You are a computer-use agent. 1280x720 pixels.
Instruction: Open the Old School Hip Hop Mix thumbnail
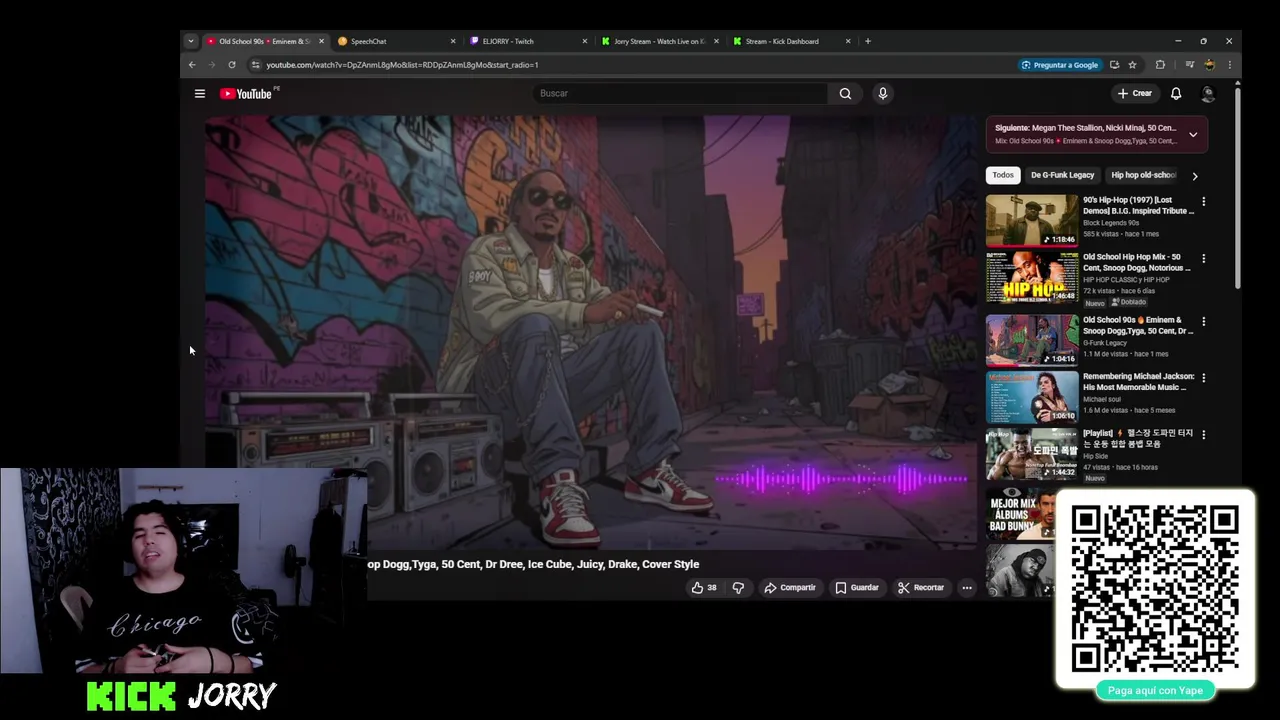(1032, 277)
